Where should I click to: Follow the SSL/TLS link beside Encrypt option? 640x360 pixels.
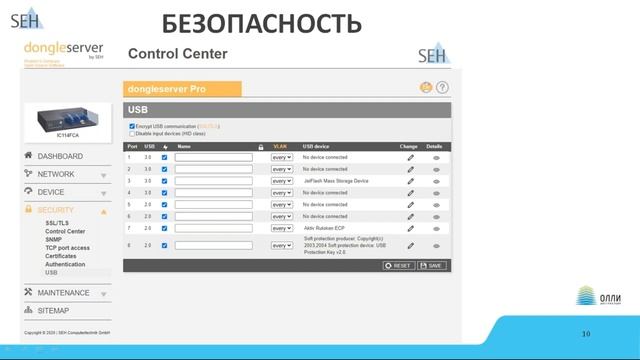pyautogui.click(x=208, y=127)
